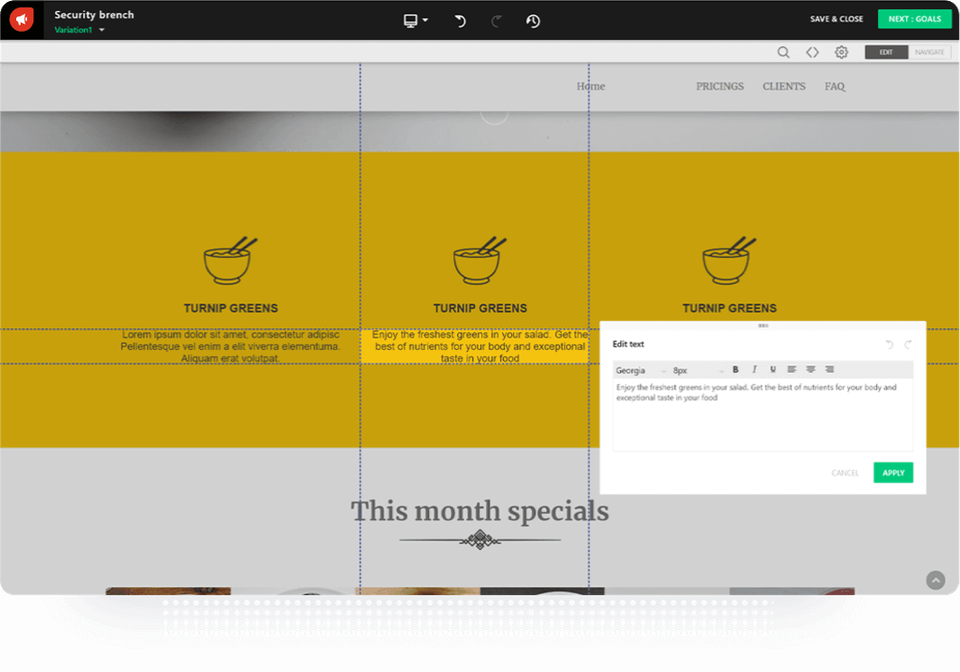Click the green APPLY button
The width and height of the screenshot is (960, 672).
893,473
